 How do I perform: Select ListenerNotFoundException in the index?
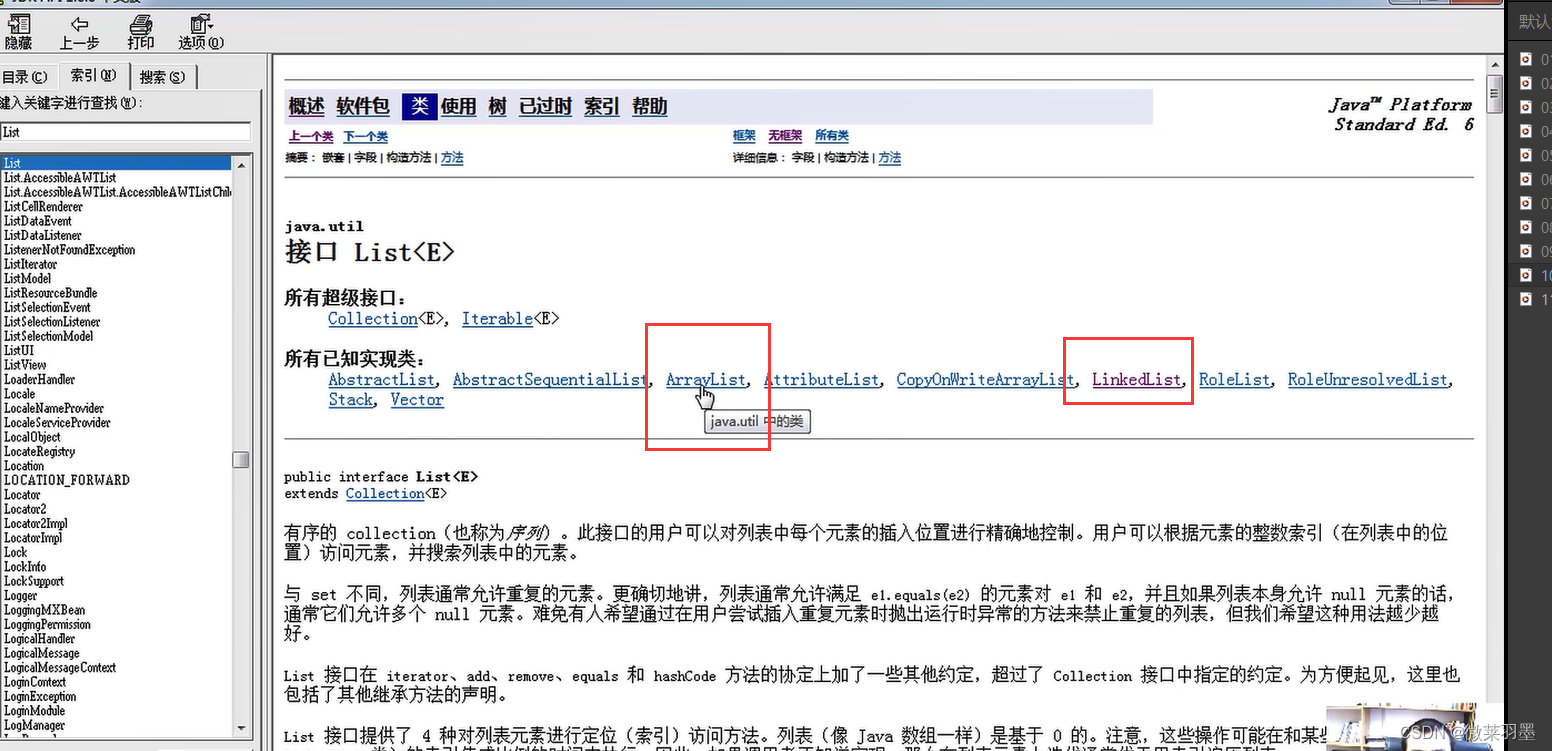point(69,250)
